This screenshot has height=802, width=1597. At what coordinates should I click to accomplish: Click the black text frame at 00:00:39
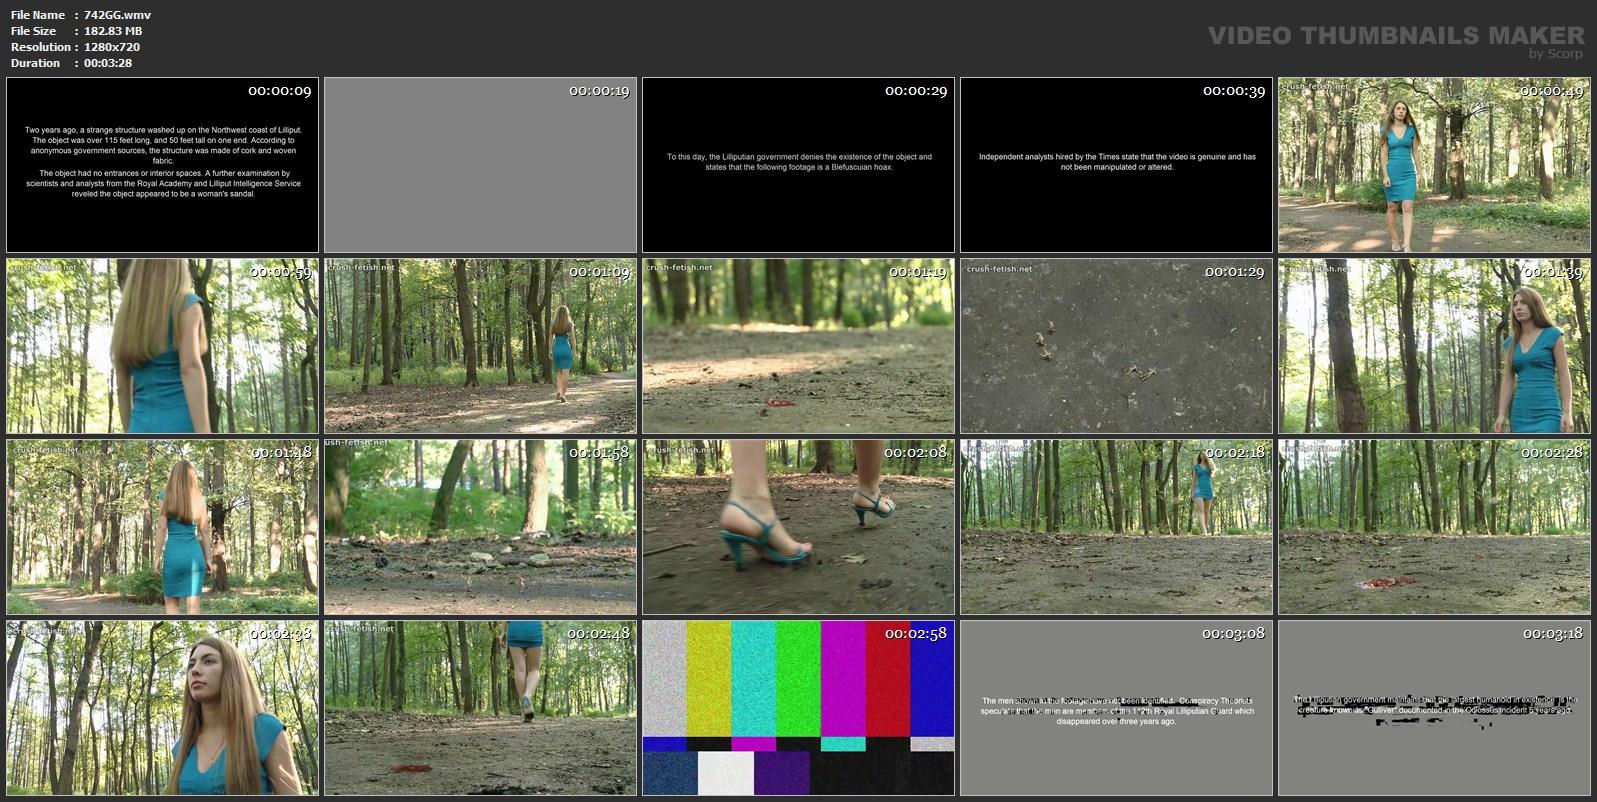point(1116,165)
